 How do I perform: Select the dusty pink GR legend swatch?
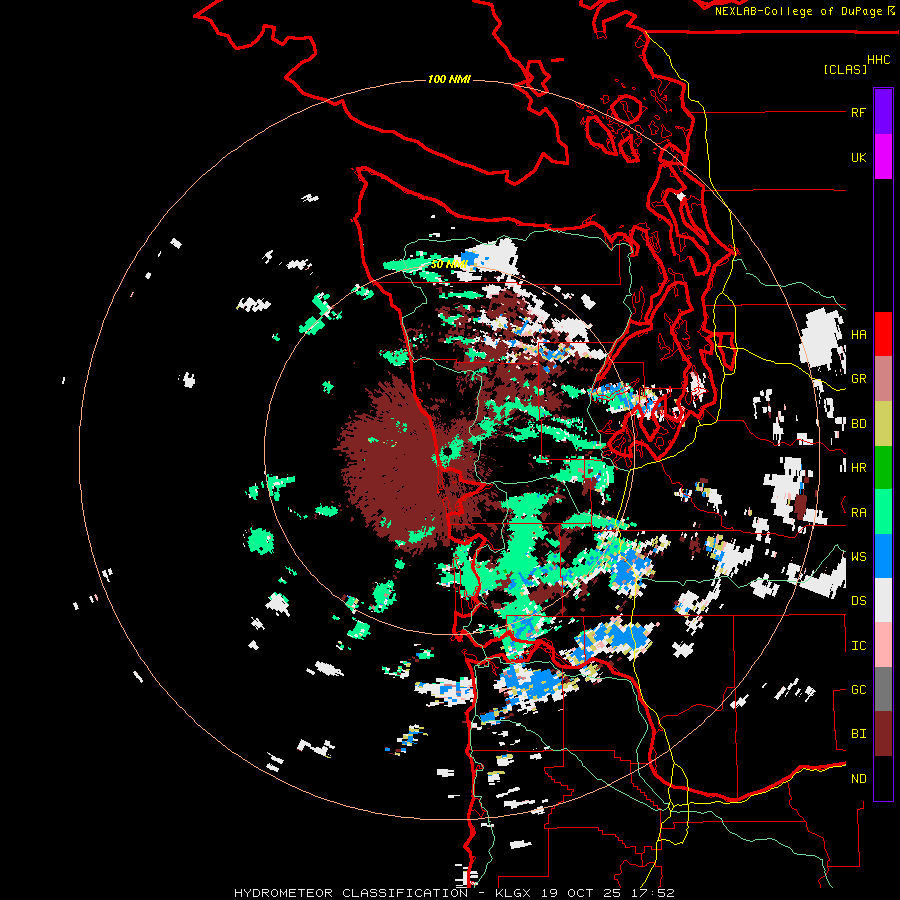point(883,379)
